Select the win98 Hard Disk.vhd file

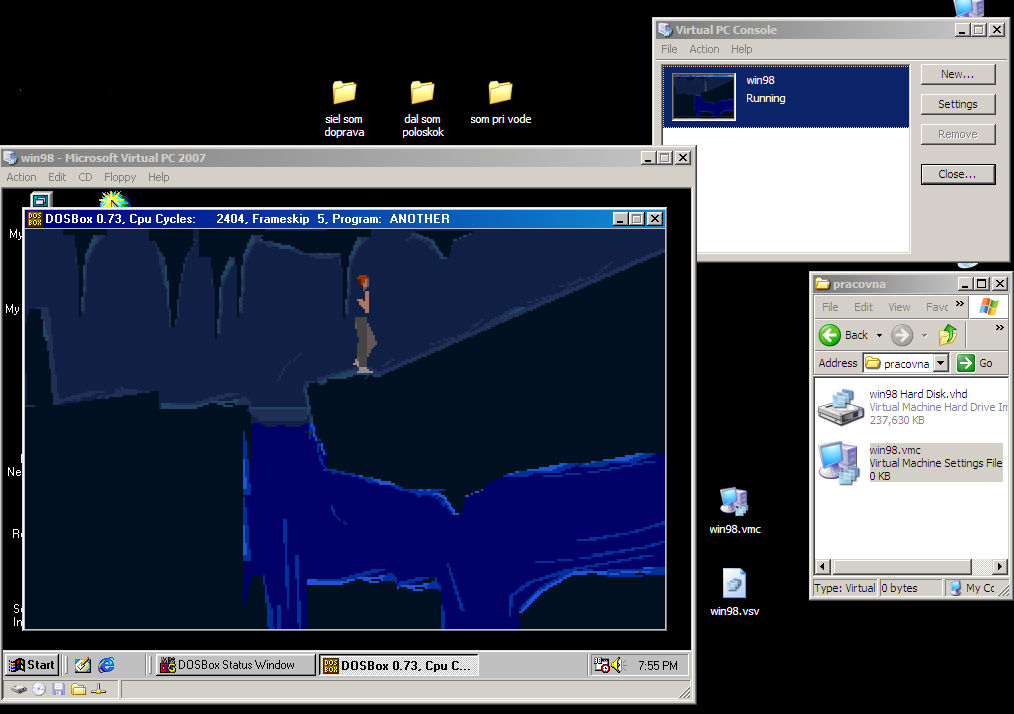840,404
